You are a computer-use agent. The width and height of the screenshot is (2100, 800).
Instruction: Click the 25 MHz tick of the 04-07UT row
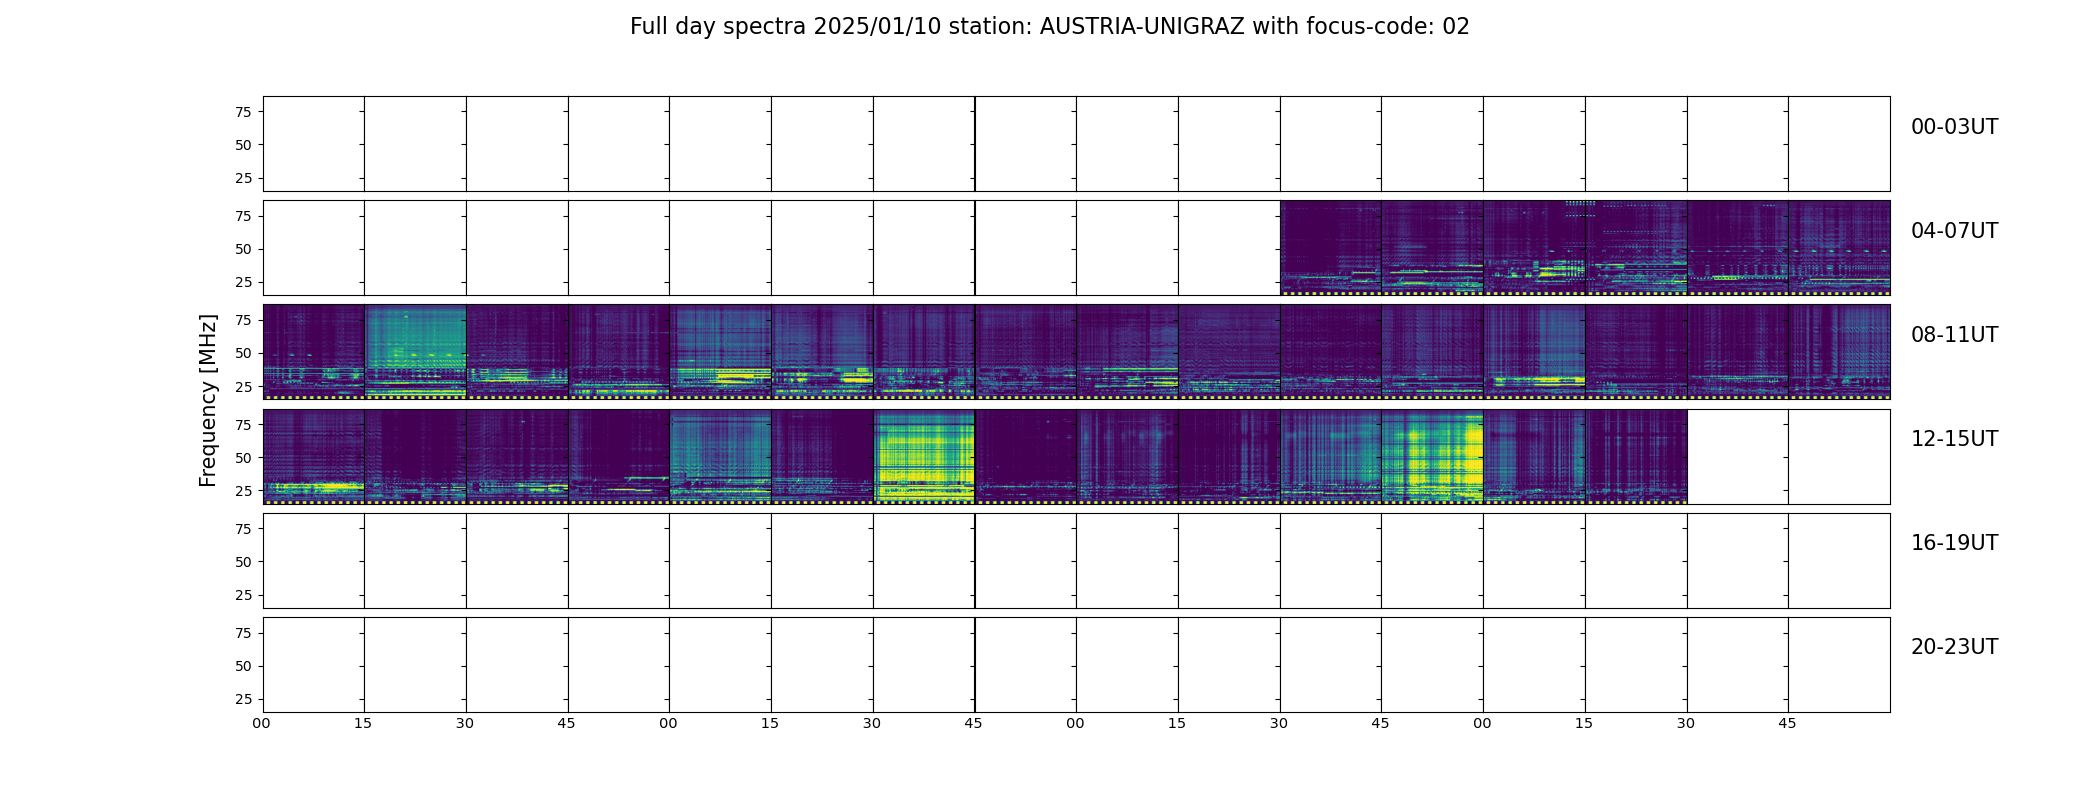243,282
